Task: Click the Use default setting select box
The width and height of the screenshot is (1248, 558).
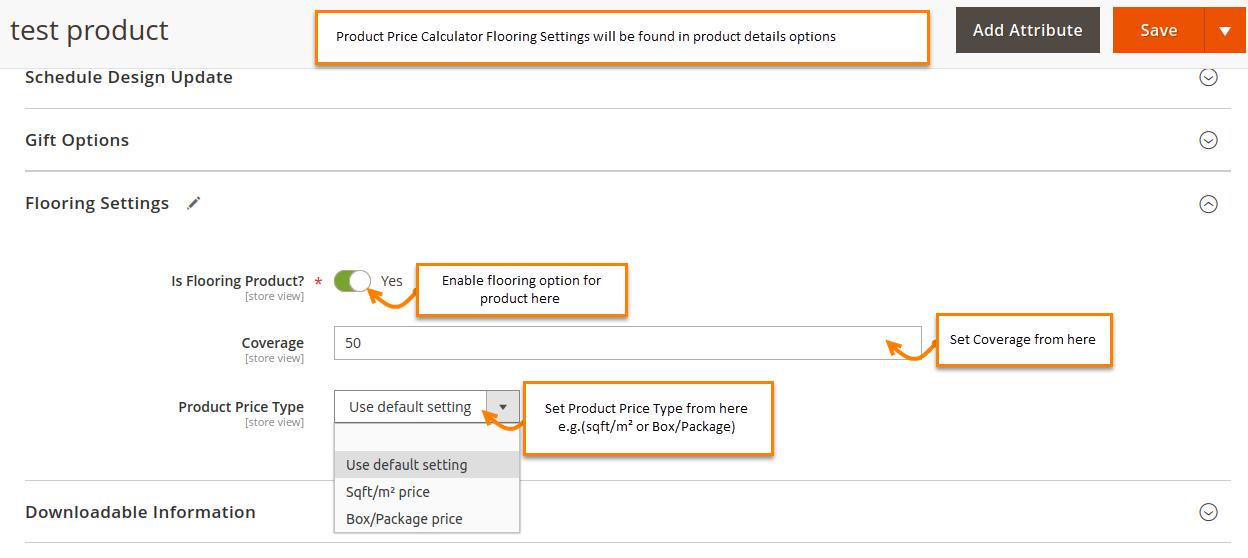Action: tap(427, 407)
